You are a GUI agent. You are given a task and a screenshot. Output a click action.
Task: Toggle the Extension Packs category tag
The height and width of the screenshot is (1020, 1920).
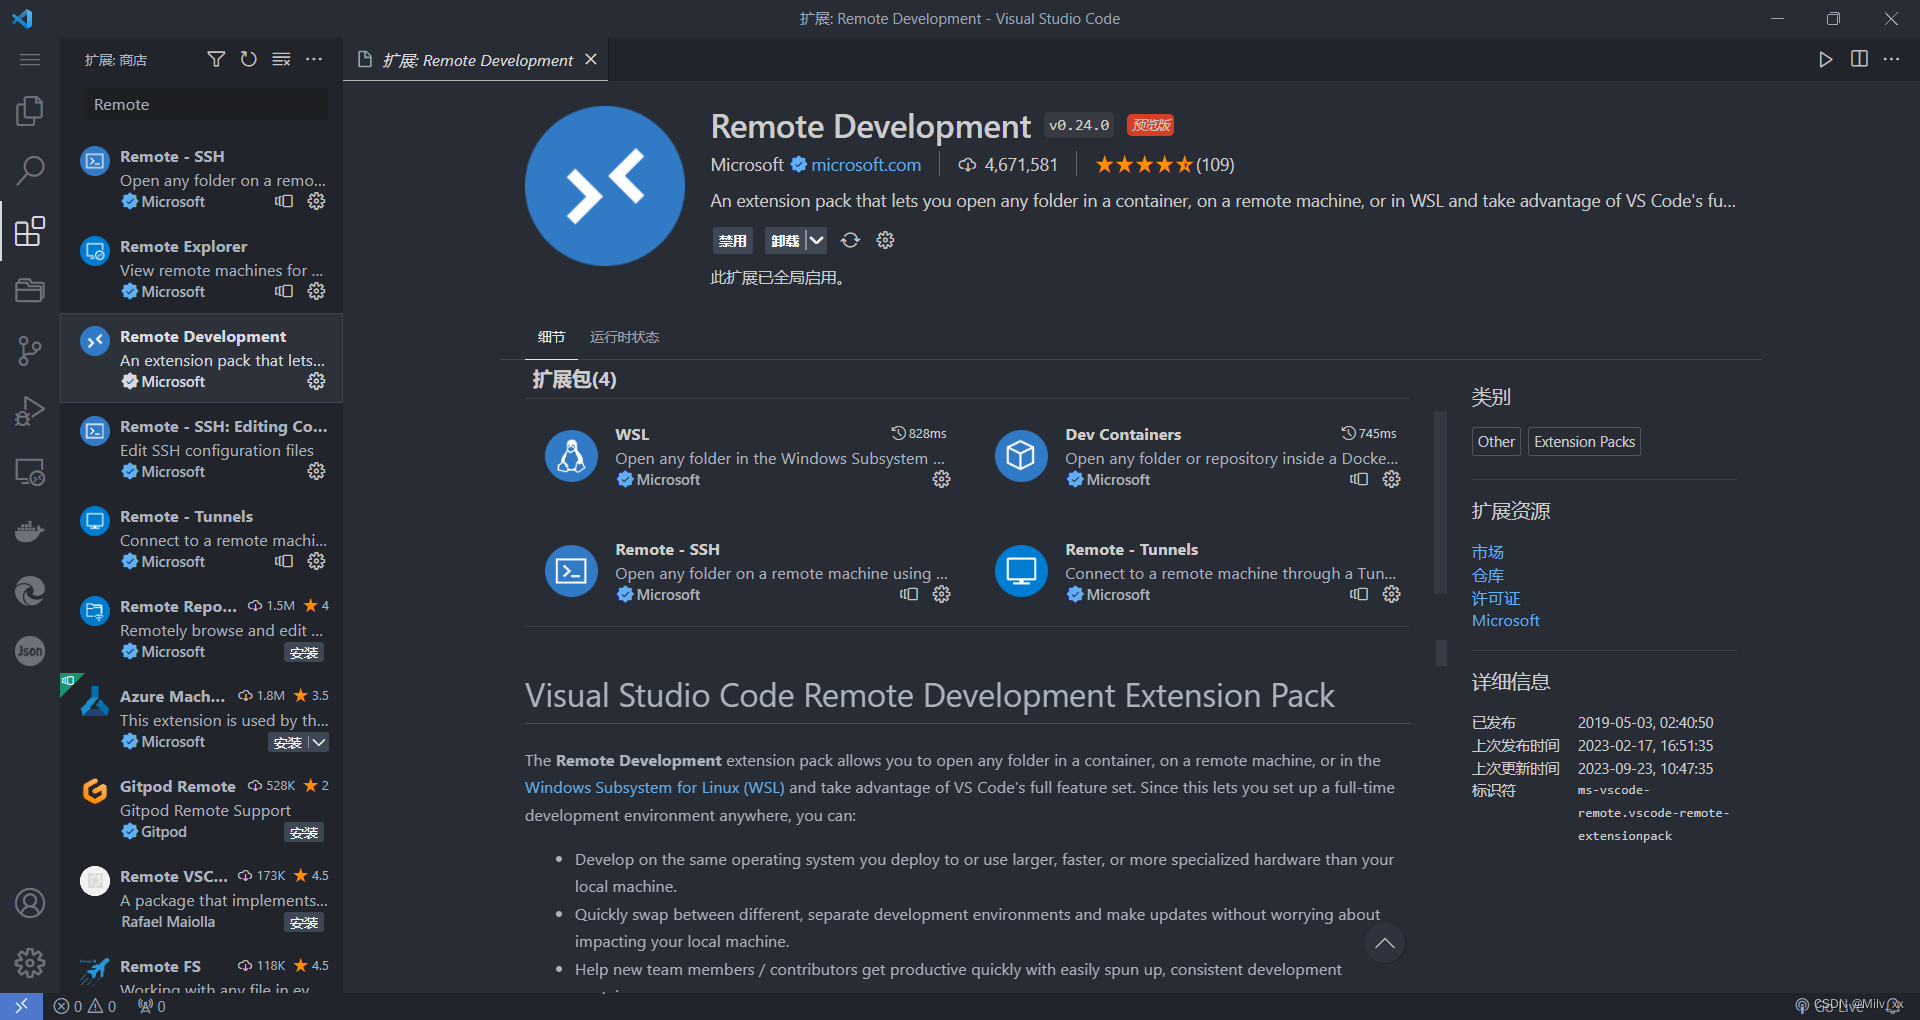point(1583,441)
